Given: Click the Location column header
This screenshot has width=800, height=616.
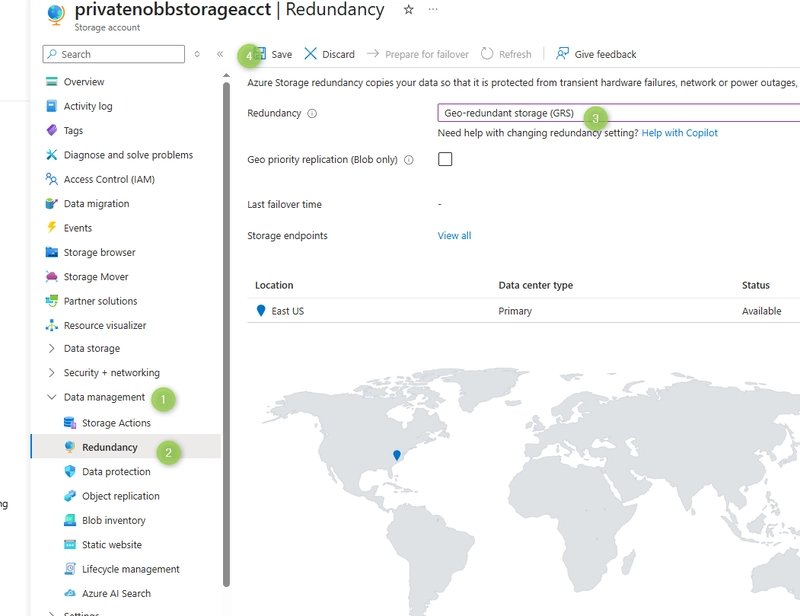Looking at the screenshot, I should pyautogui.click(x=274, y=285).
